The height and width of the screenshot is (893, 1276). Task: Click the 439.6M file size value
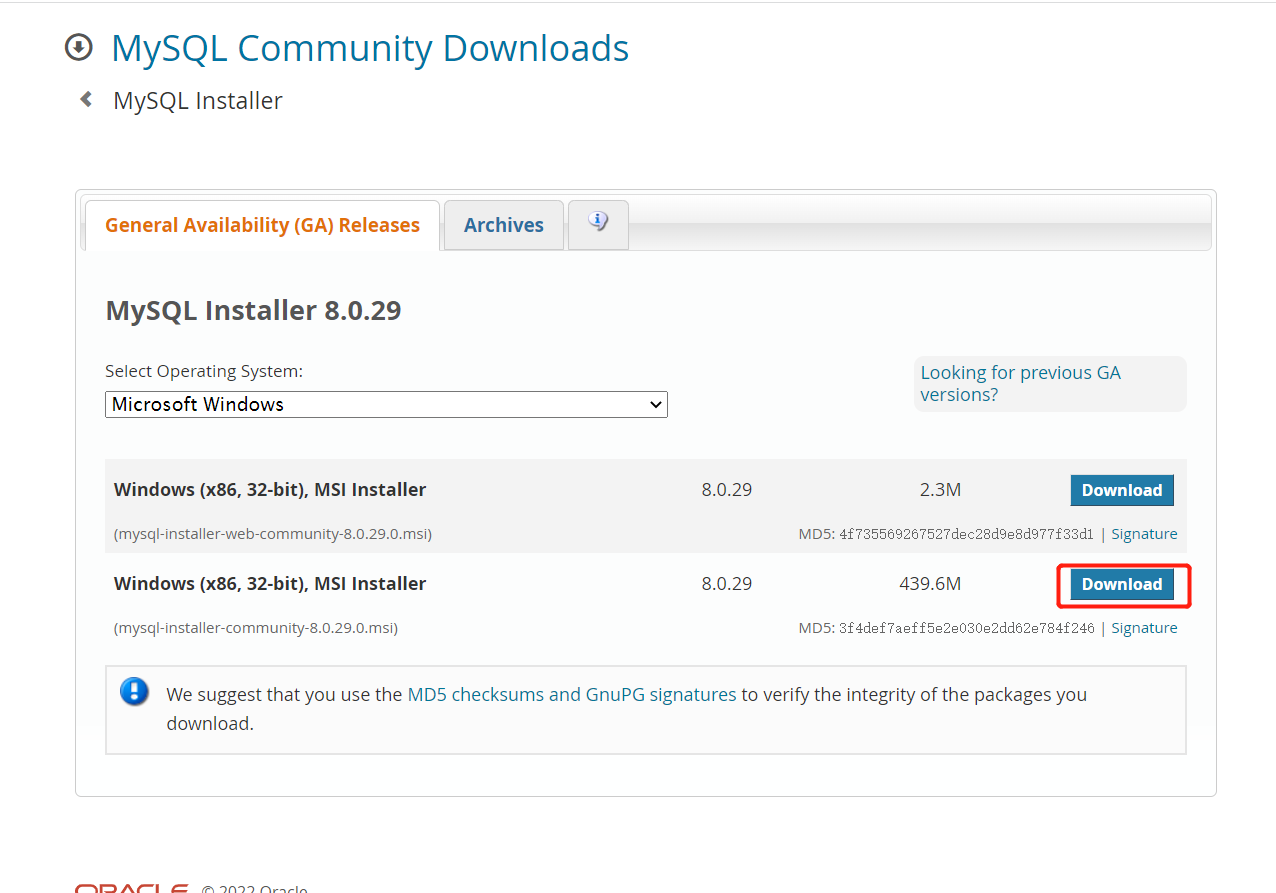930,584
